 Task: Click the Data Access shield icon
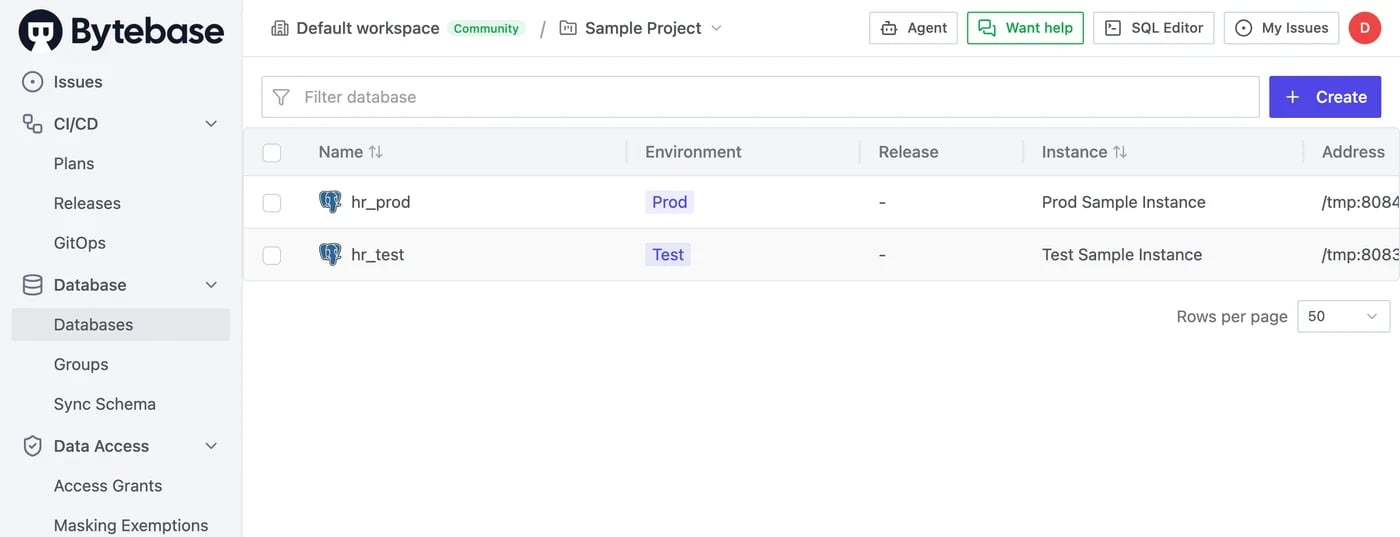coord(33,446)
